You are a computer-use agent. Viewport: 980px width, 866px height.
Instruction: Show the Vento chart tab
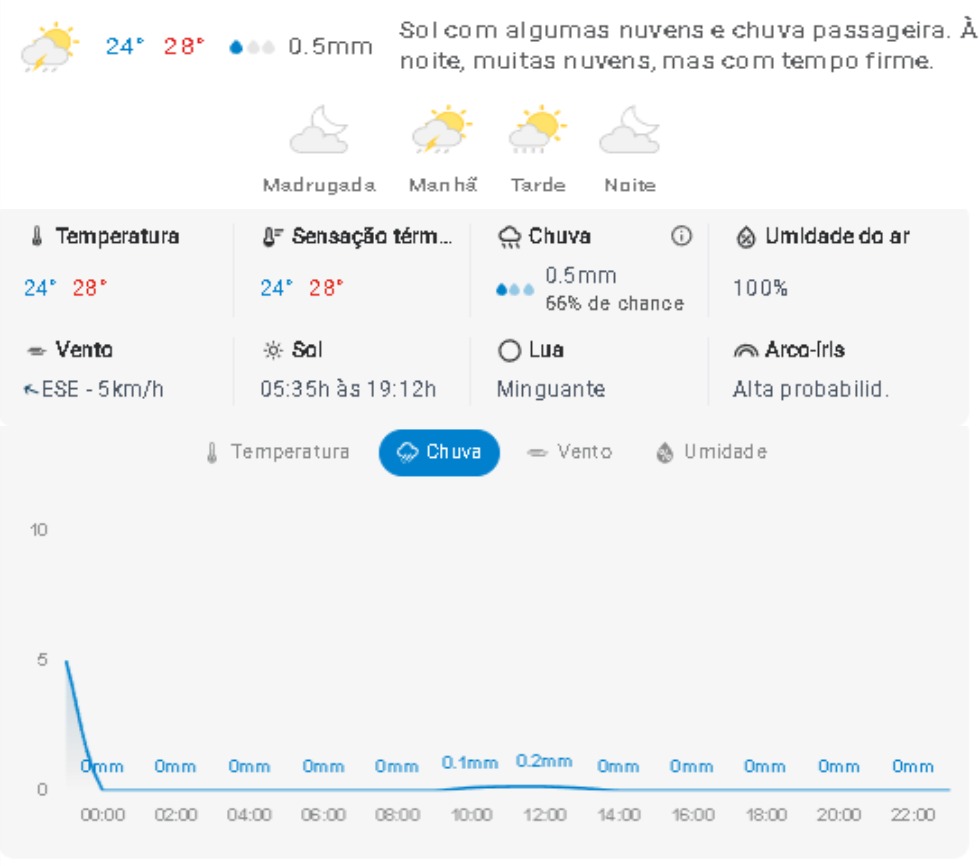[x=570, y=452]
